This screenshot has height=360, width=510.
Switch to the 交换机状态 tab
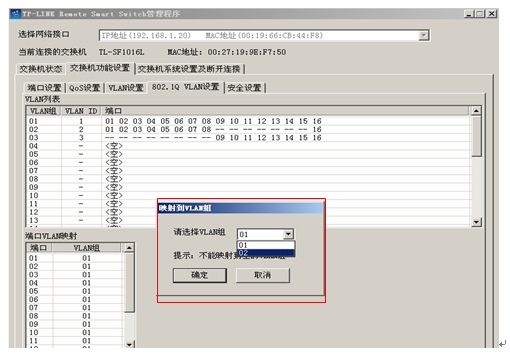[x=41, y=69]
